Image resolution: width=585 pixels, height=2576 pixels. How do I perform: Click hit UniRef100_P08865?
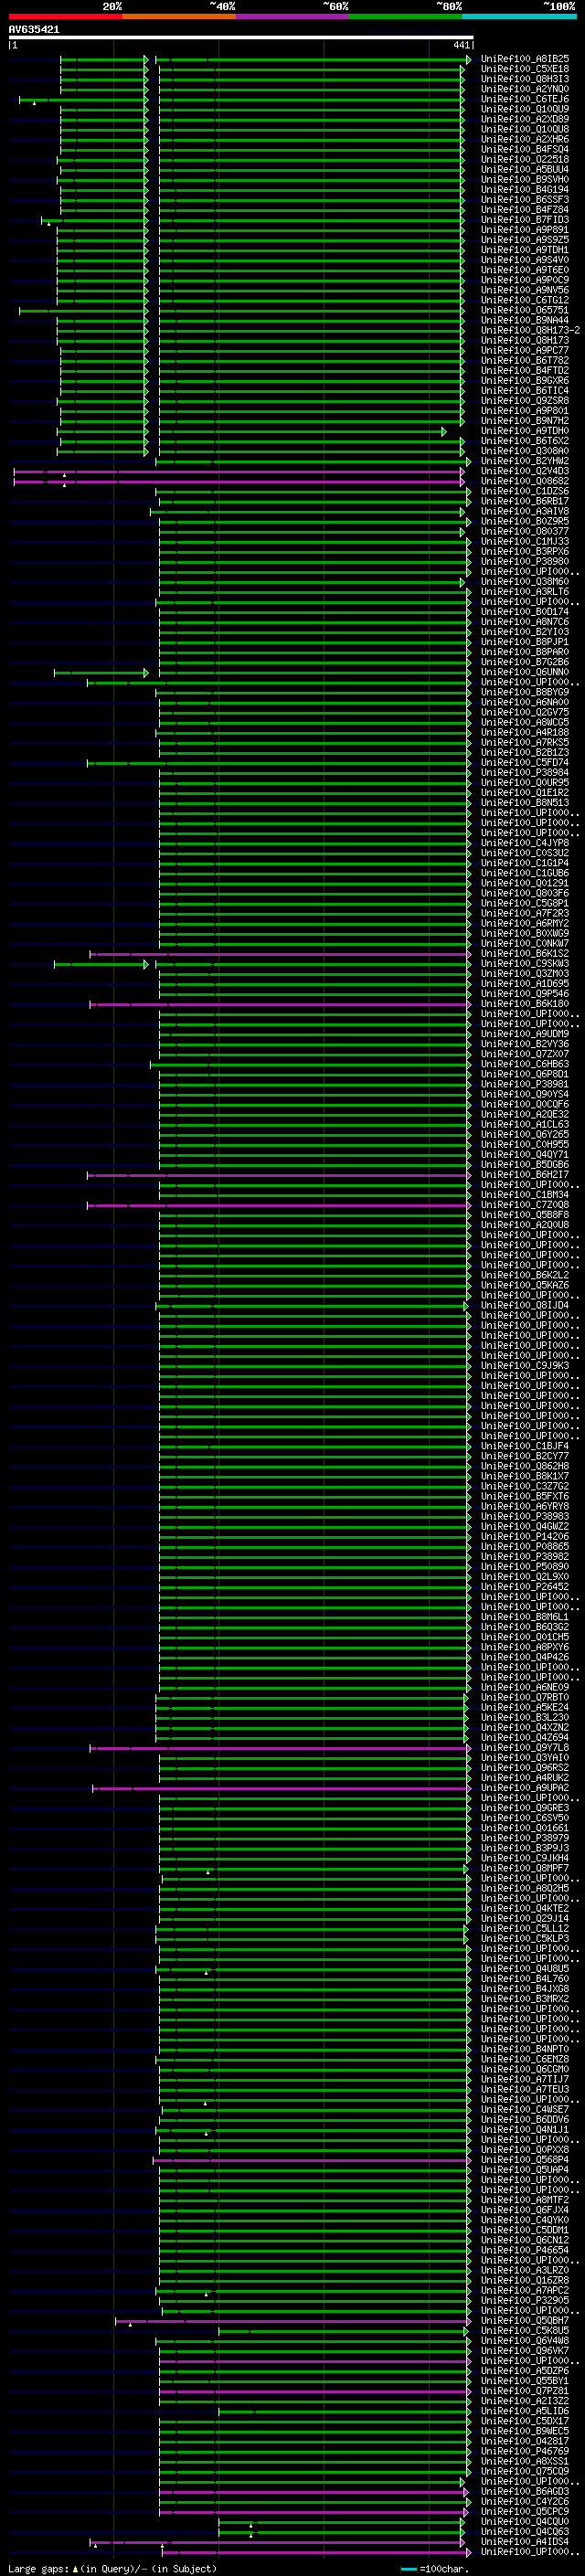pyautogui.click(x=524, y=1547)
